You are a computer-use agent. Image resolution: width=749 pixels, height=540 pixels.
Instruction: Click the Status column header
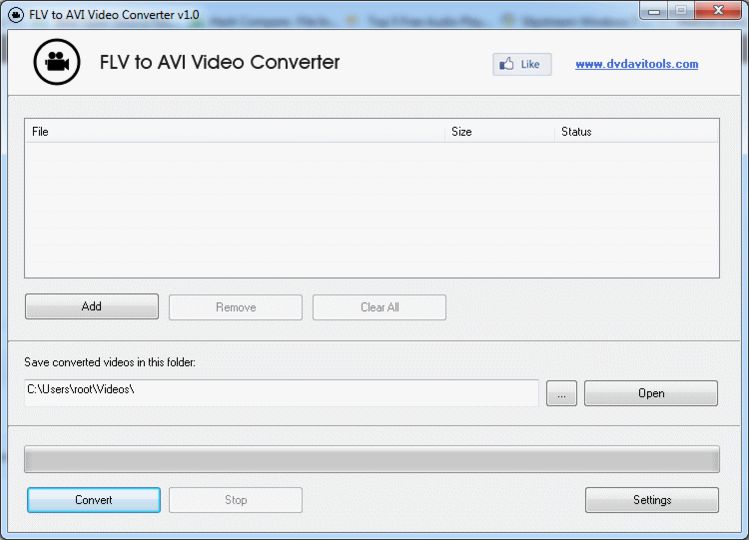(x=636, y=131)
